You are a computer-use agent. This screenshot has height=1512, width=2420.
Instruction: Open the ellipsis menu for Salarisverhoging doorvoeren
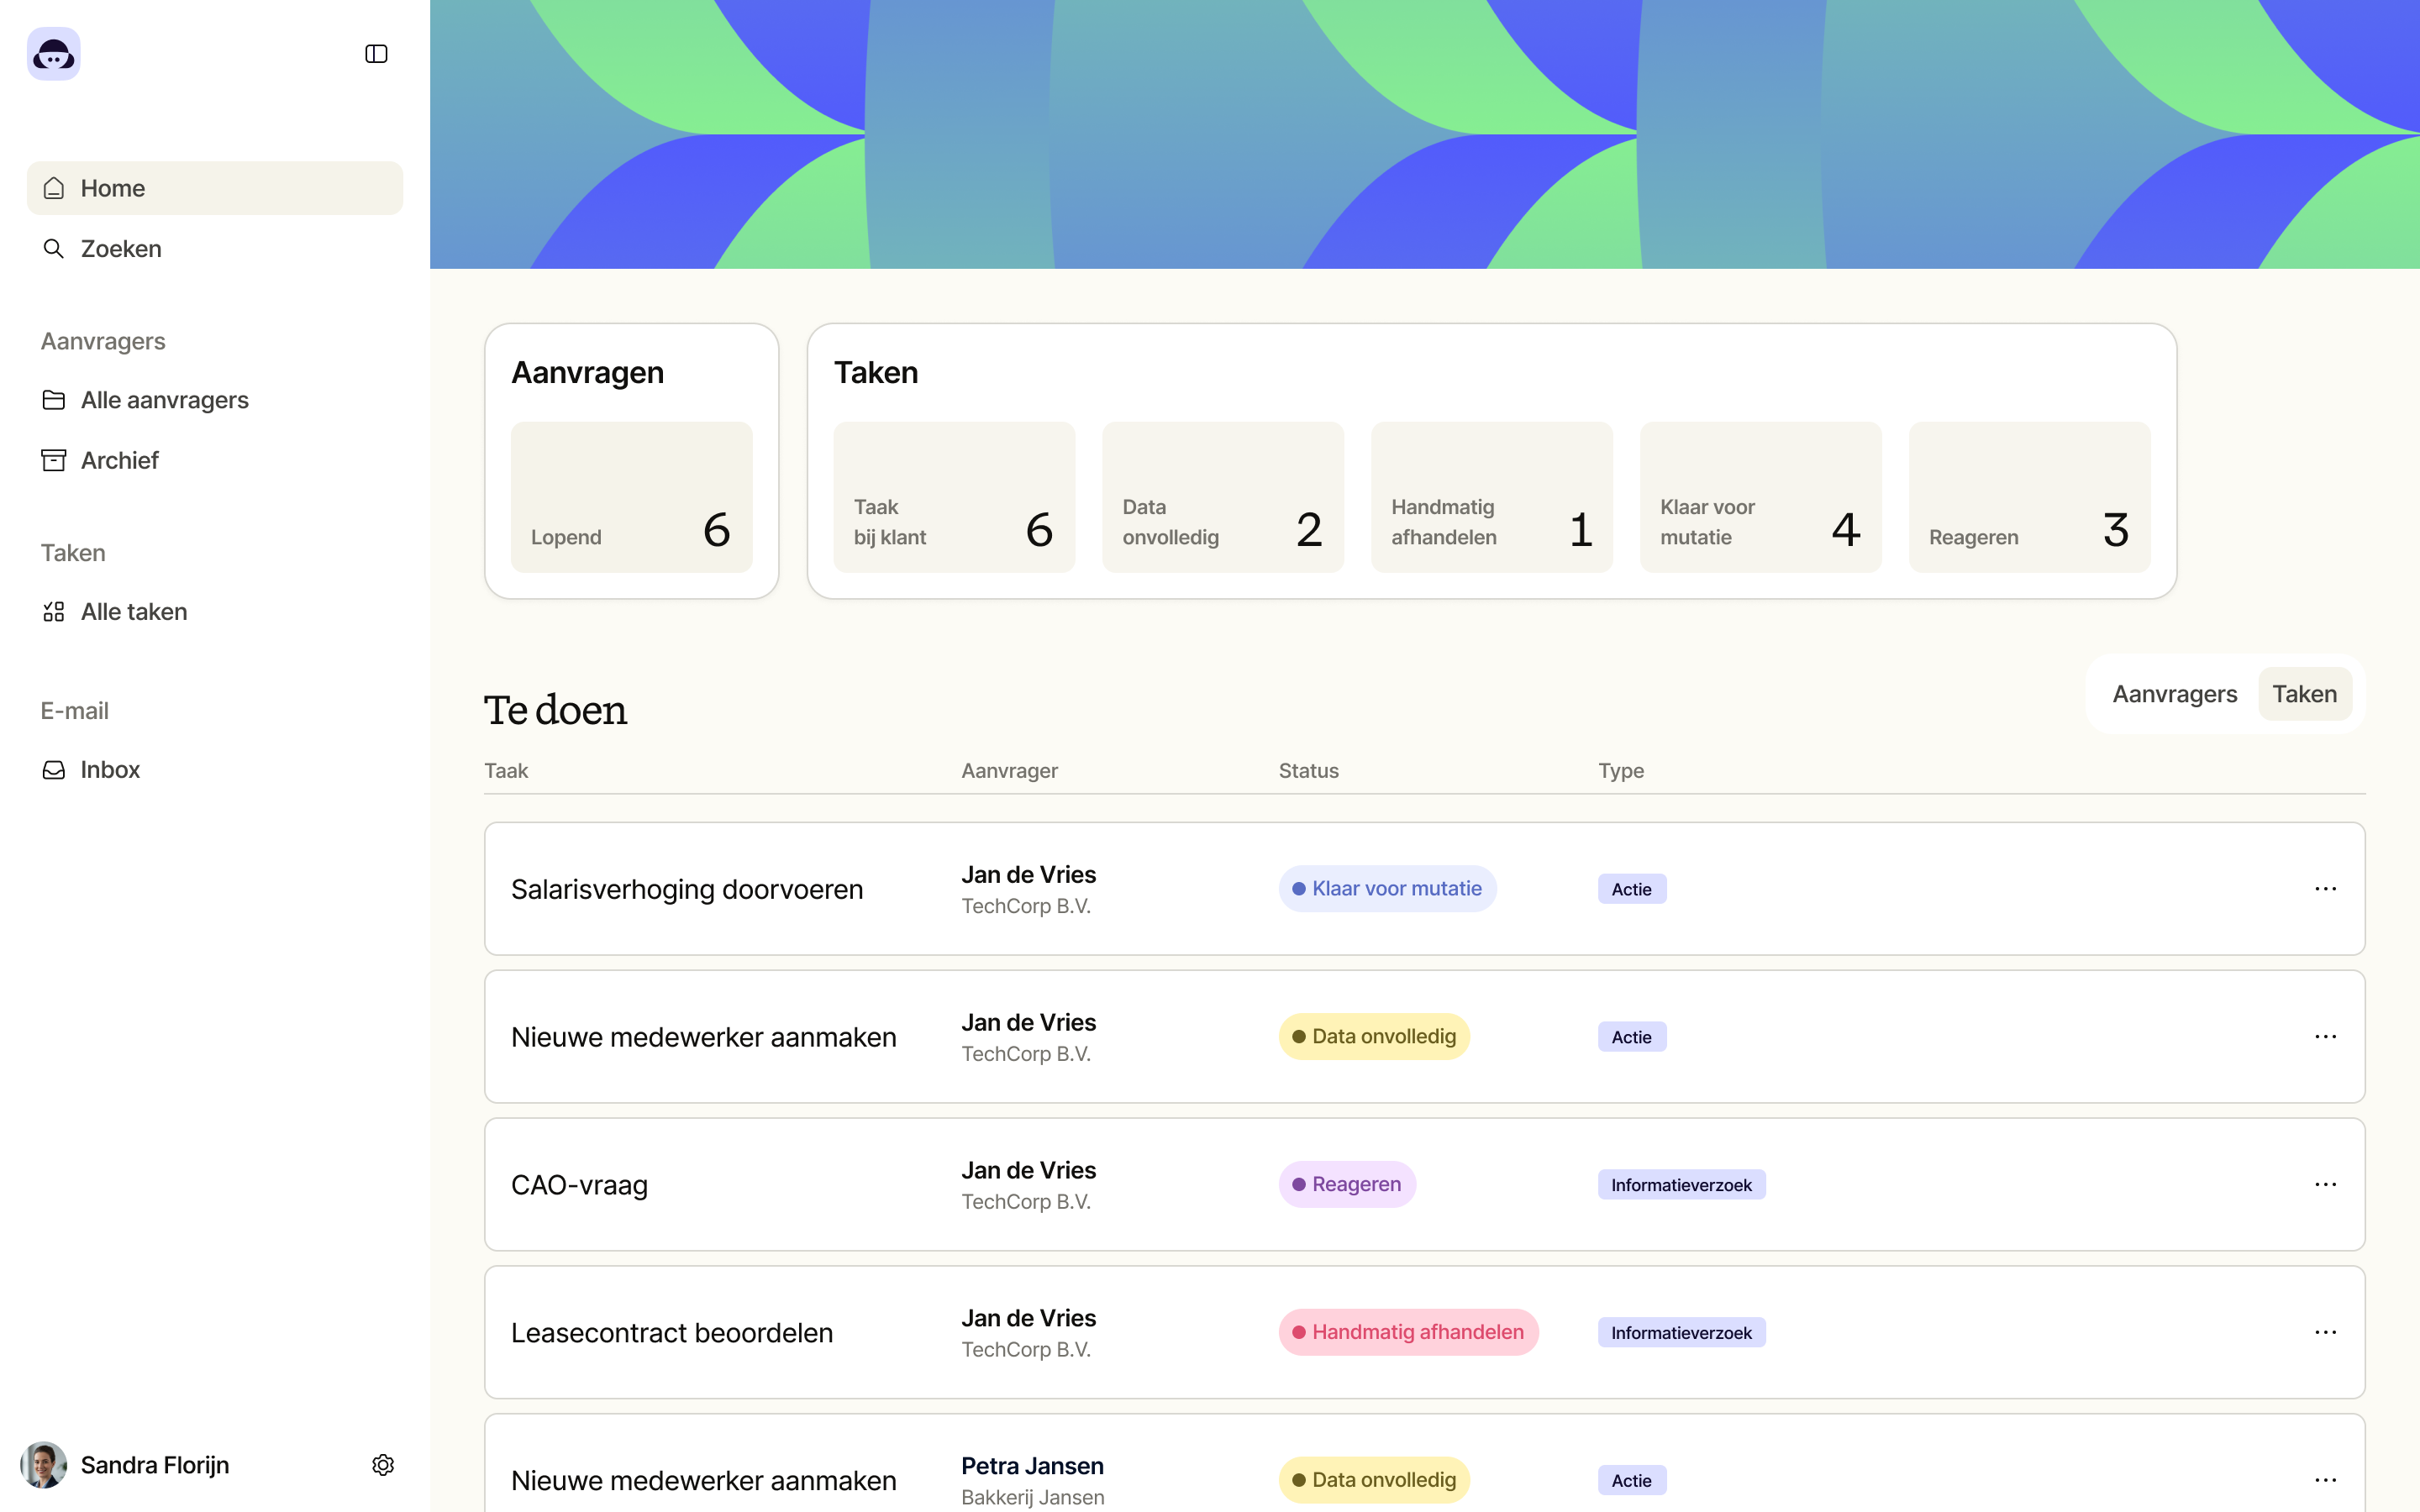[x=2326, y=888]
